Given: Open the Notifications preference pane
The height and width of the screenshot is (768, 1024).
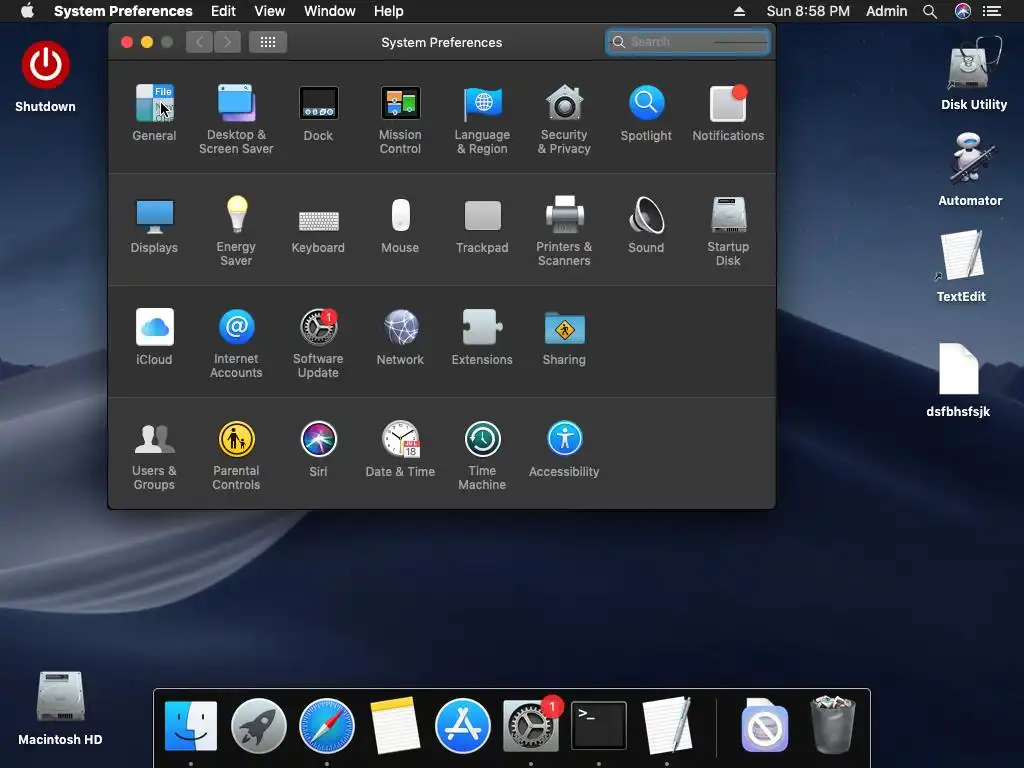Looking at the screenshot, I should click(x=728, y=113).
